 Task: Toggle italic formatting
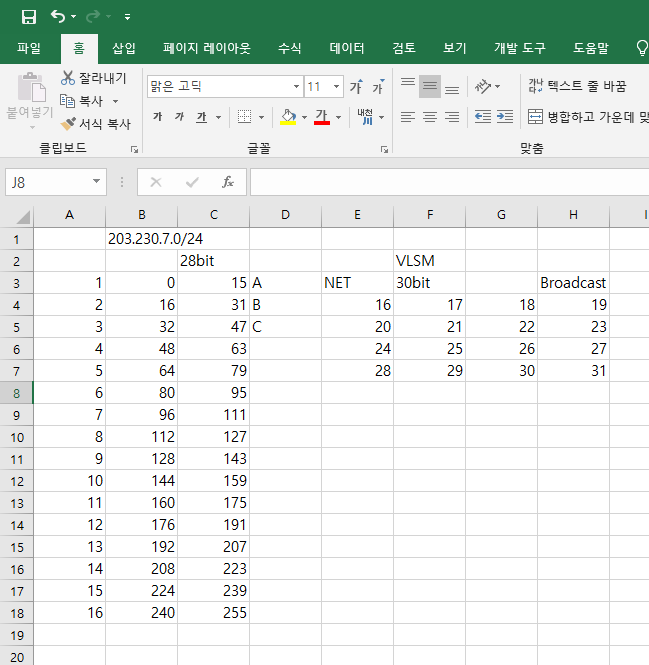pyautogui.click(x=179, y=117)
